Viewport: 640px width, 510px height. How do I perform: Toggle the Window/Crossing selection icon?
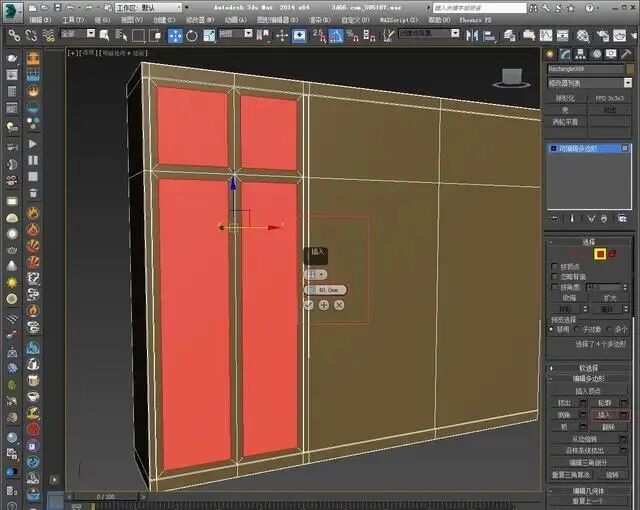pyautogui.click(x=155, y=36)
